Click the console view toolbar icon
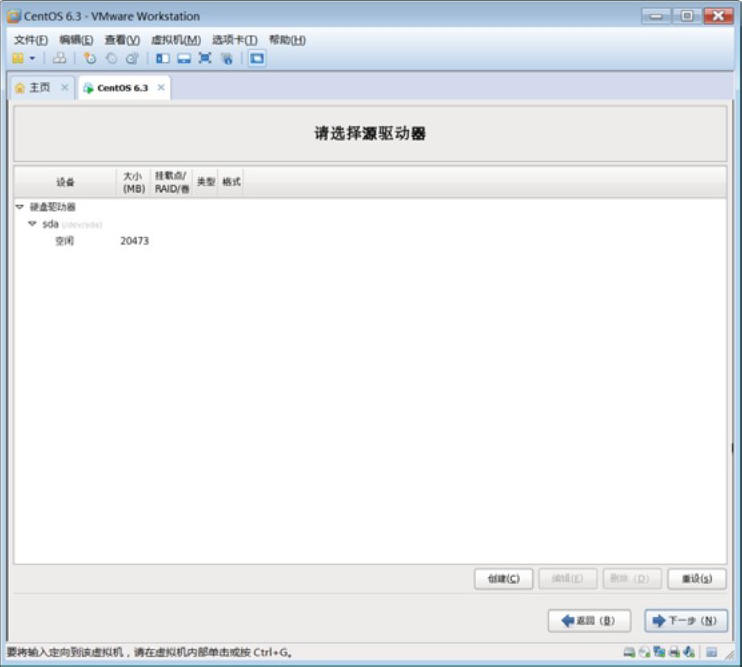The height and width of the screenshot is (667, 742). (257, 58)
